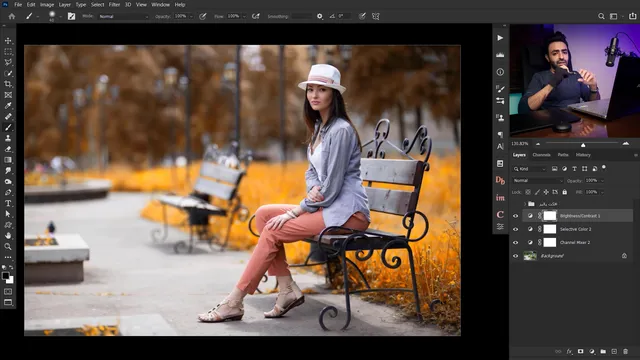The width and height of the screenshot is (640, 360).
Task: Open the Image menu
Action: pyautogui.click(x=47, y=4)
